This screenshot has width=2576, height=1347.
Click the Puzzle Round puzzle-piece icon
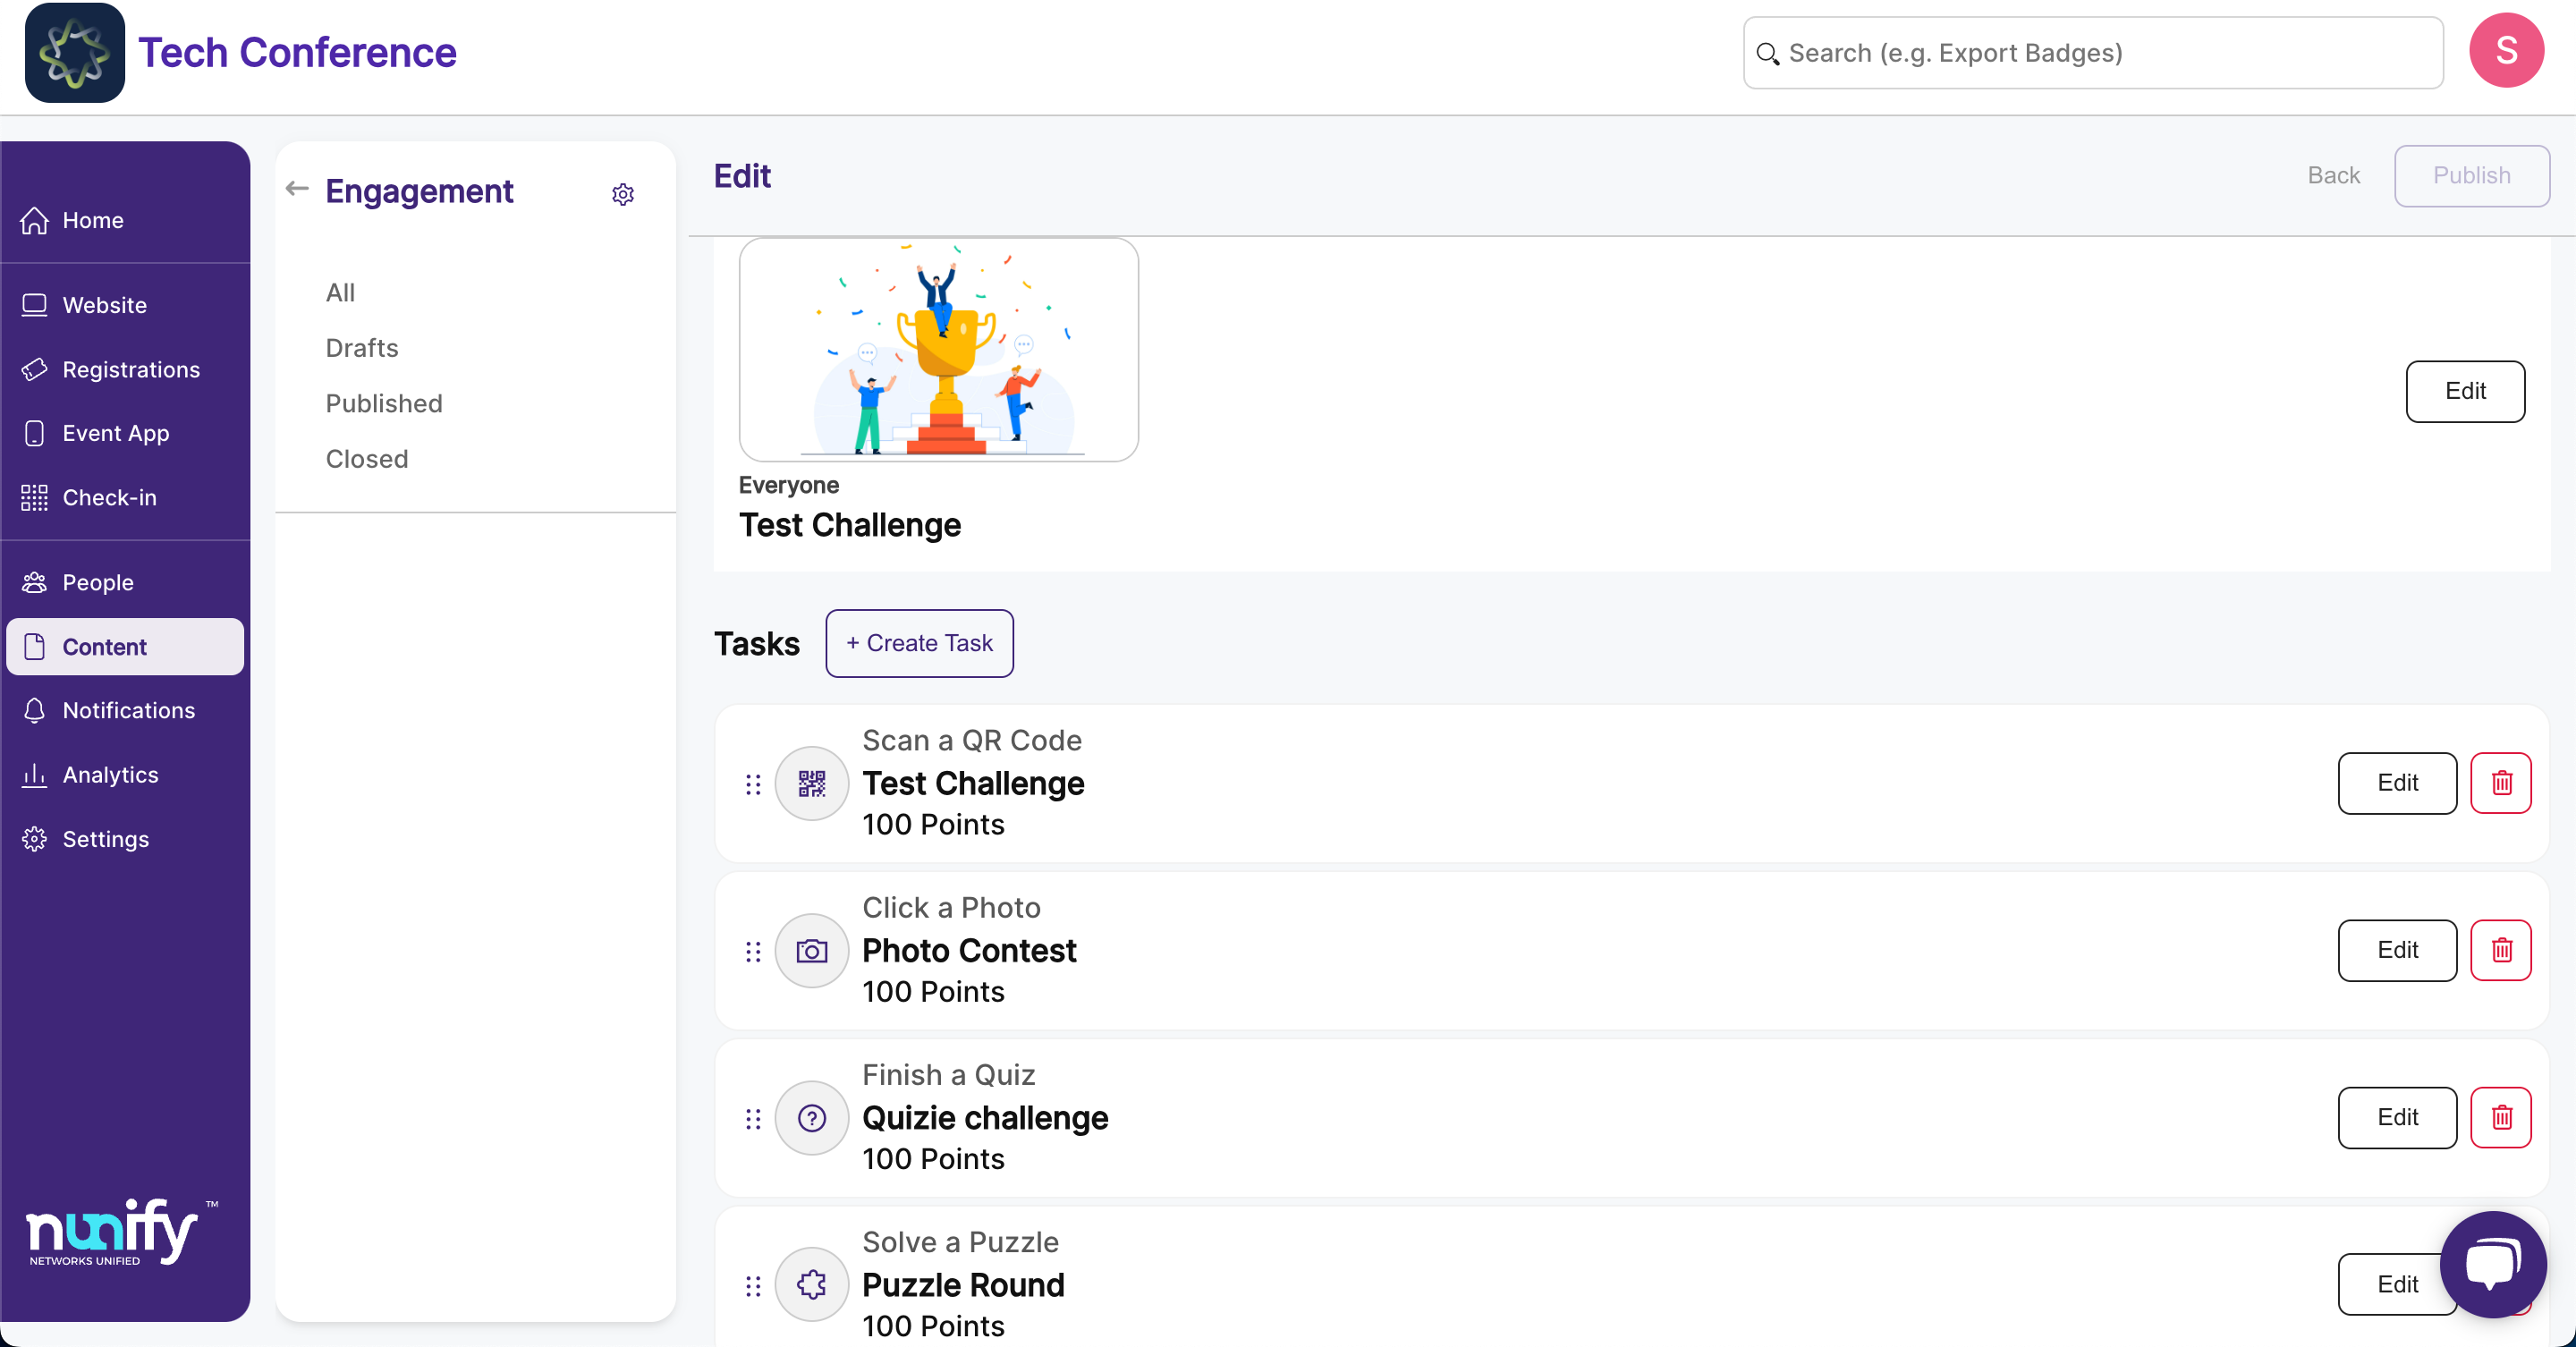tap(812, 1284)
